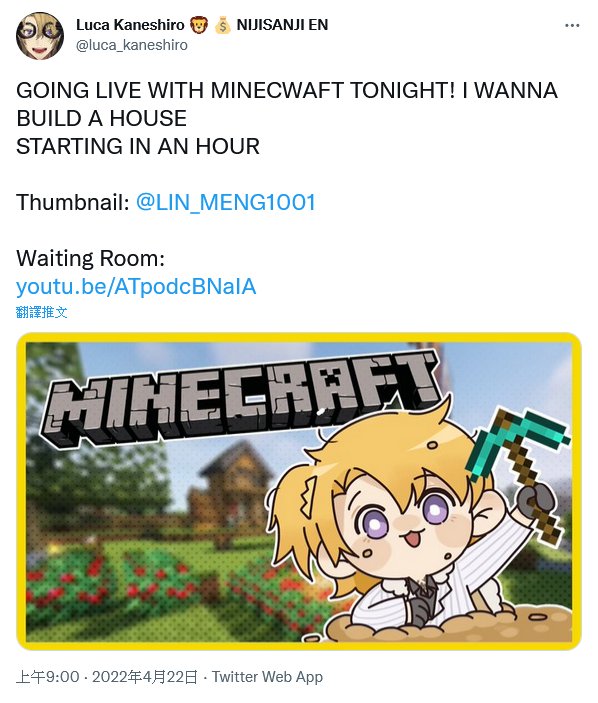Click the NIJISANJI EN text

click(x=282, y=25)
